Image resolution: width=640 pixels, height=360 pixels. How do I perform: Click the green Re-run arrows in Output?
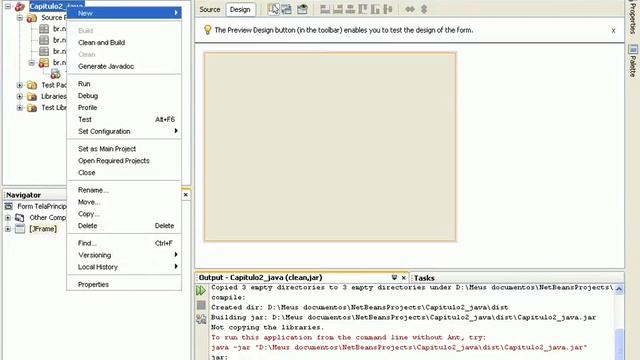pos(201,291)
